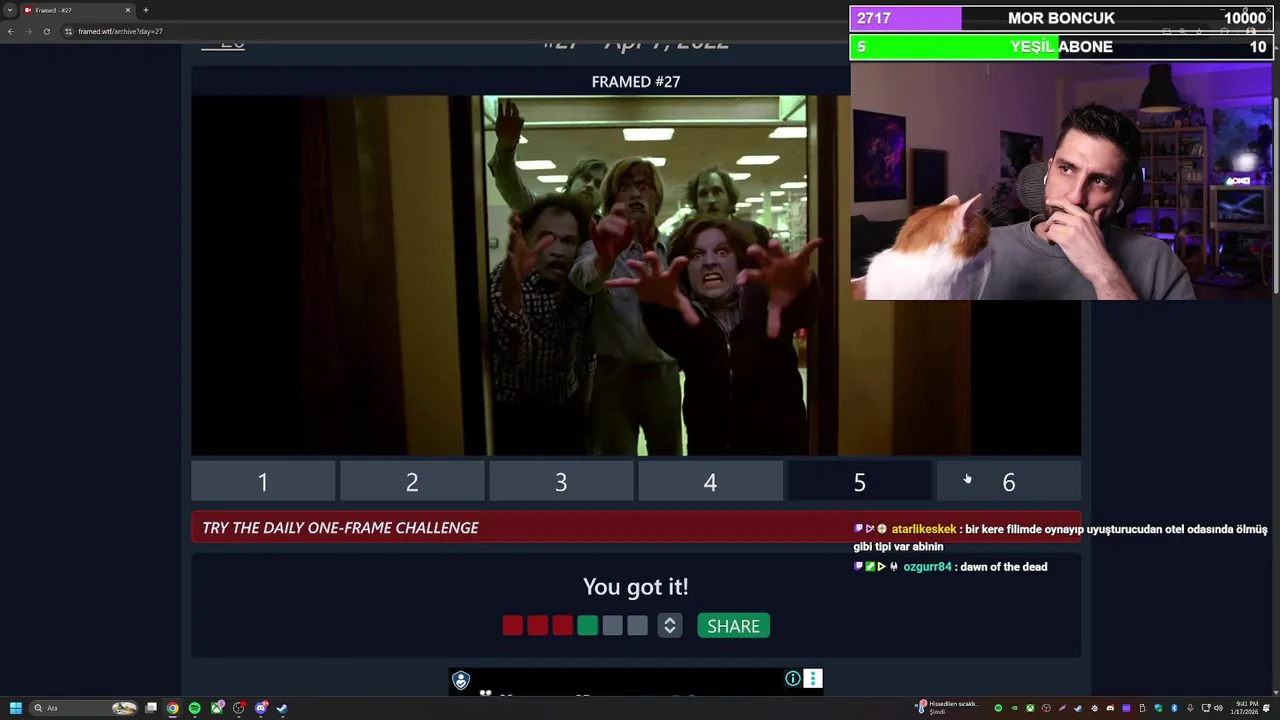Open Discord from the taskbar

[x=261, y=708]
